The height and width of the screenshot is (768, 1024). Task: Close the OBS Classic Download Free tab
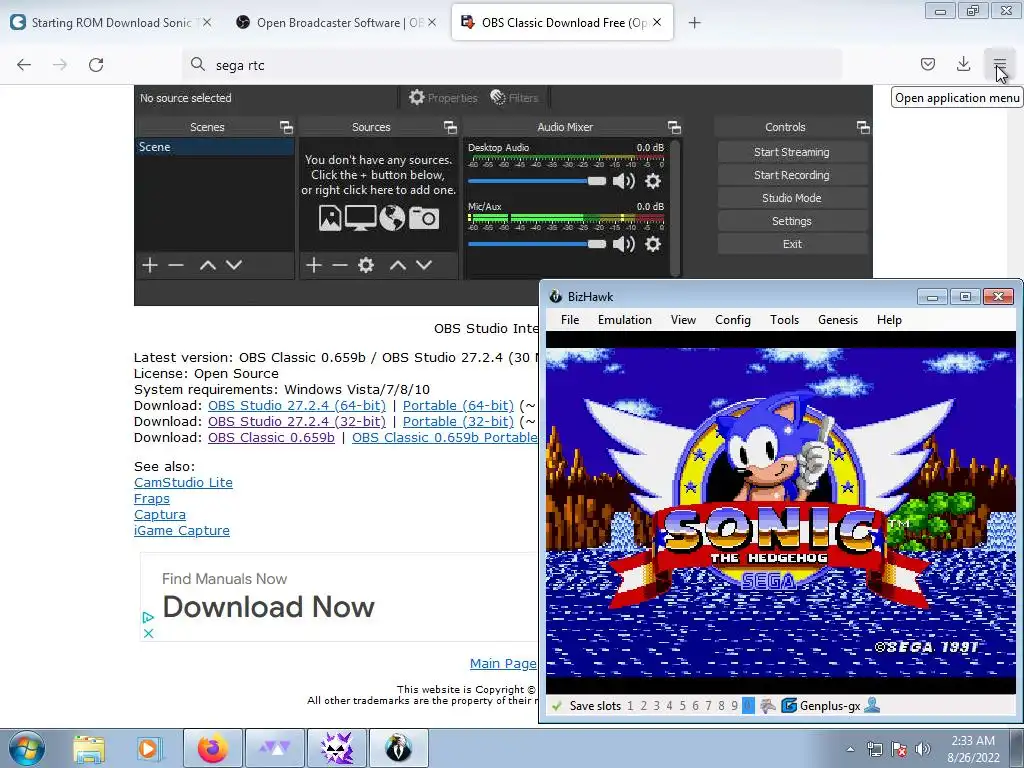coord(657,22)
